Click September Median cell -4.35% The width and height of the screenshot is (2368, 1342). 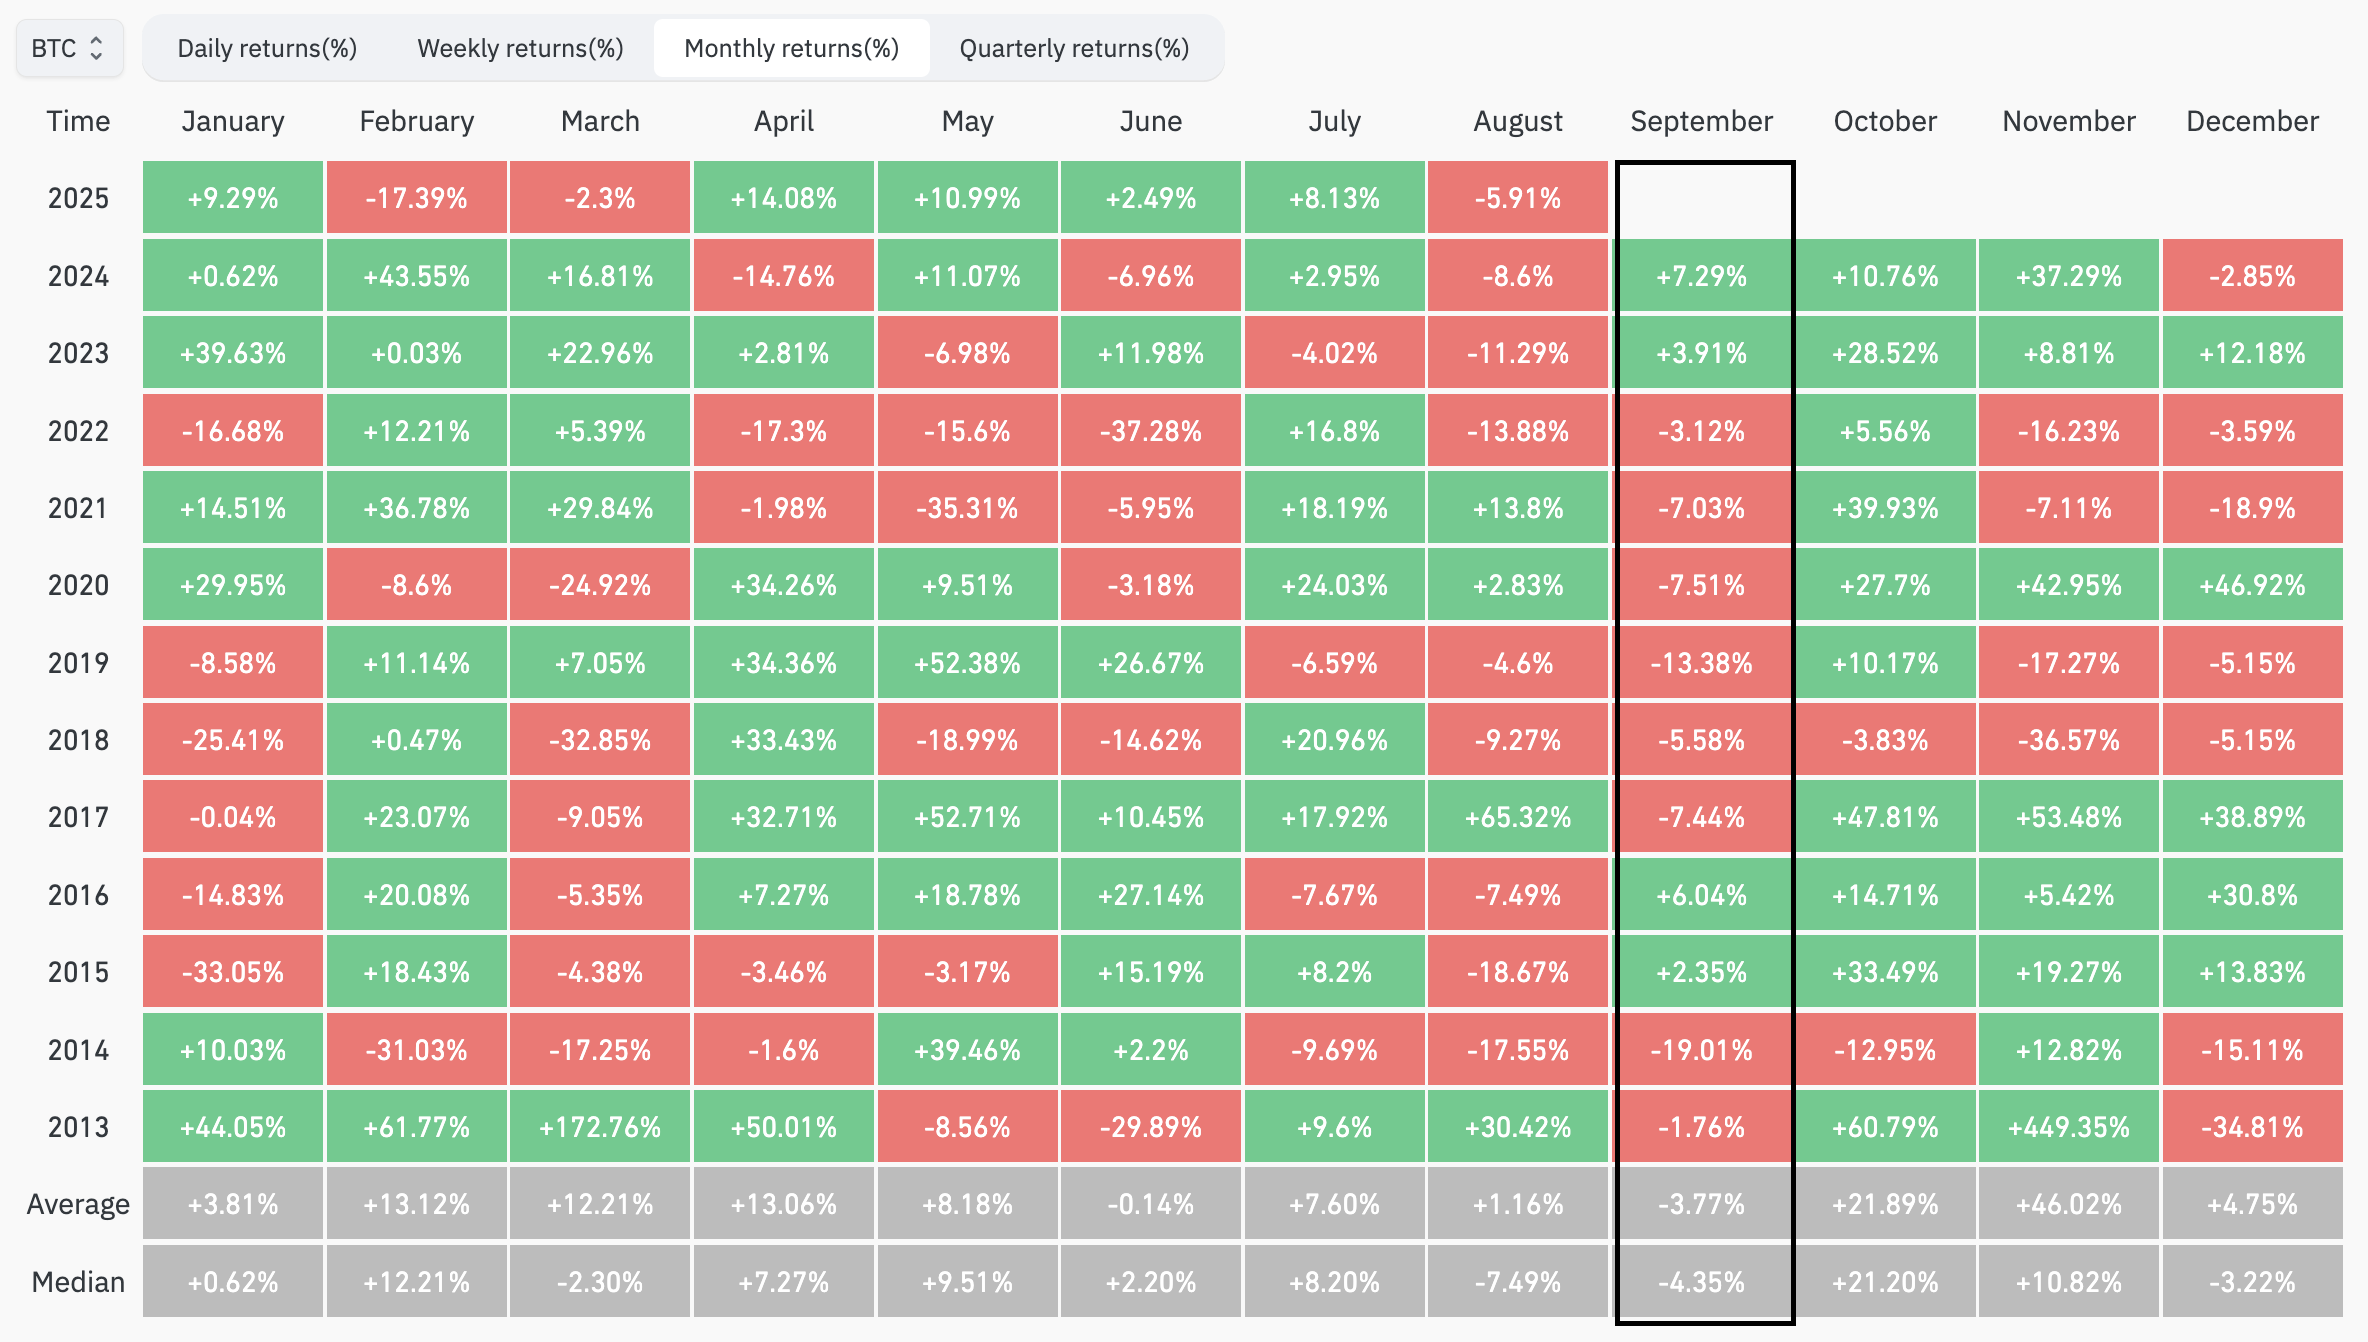pos(1701,1282)
